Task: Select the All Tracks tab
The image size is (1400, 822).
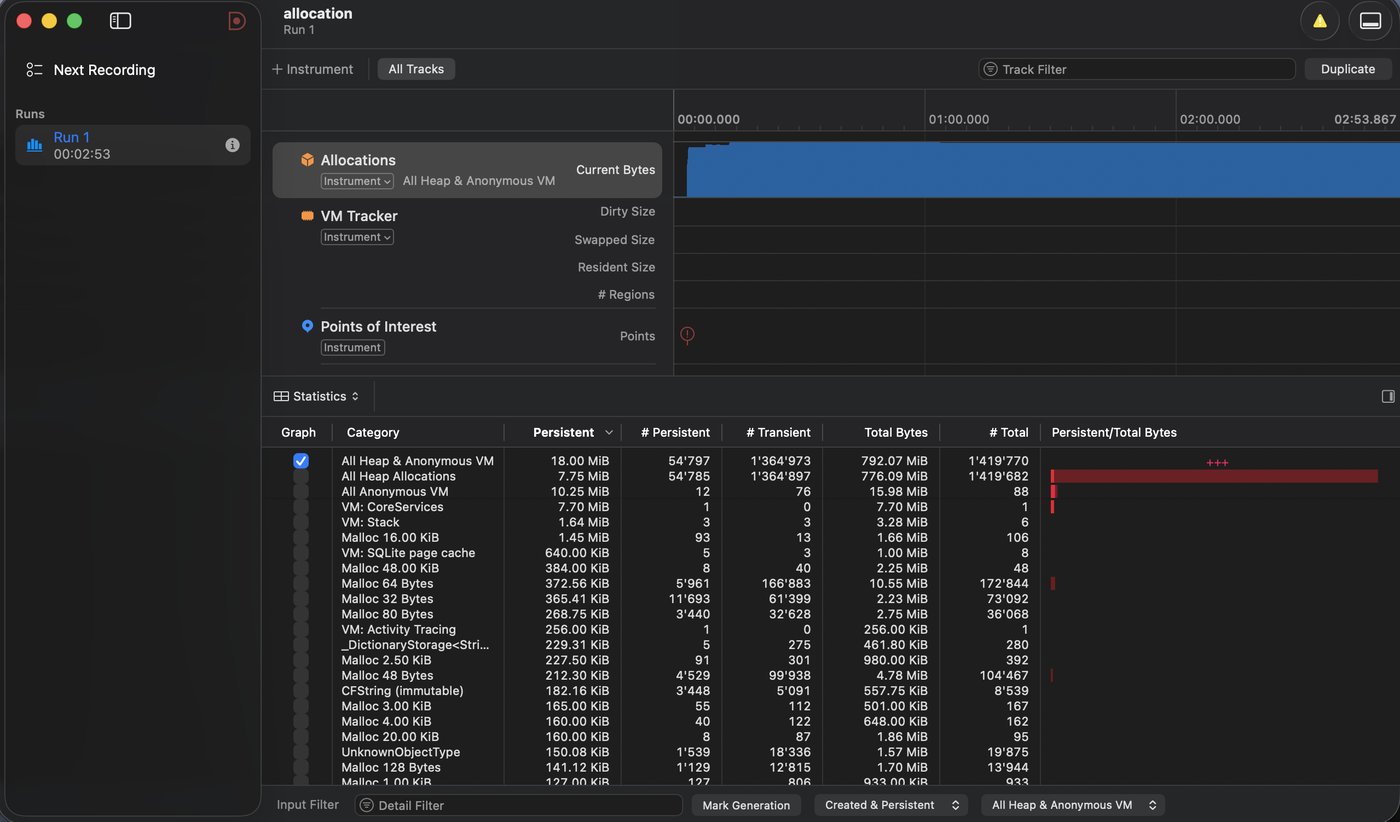Action: [x=416, y=69]
